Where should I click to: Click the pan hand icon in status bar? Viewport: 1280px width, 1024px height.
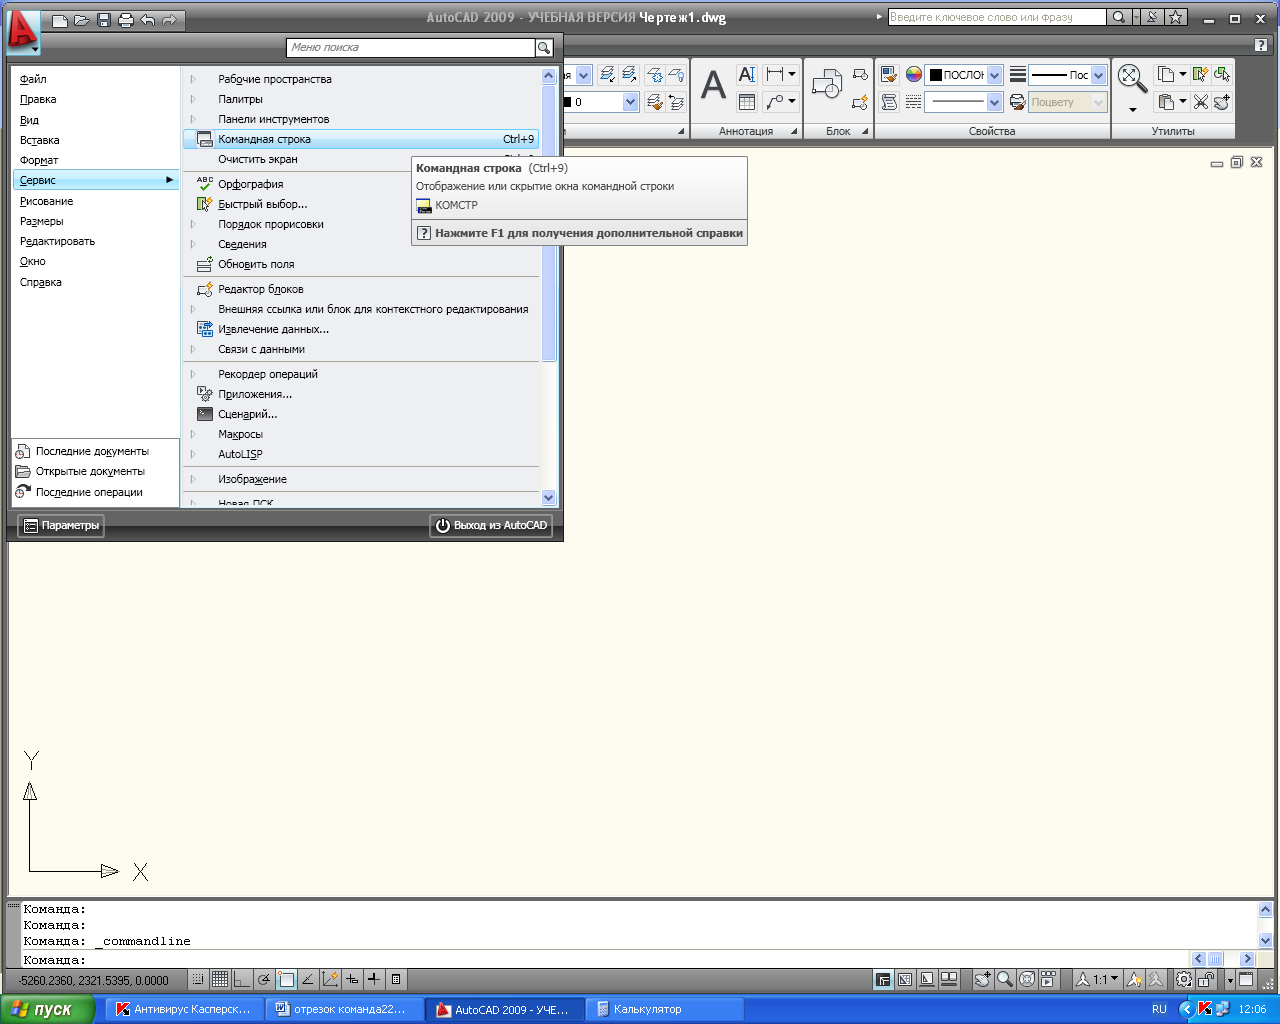pos(983,980)
